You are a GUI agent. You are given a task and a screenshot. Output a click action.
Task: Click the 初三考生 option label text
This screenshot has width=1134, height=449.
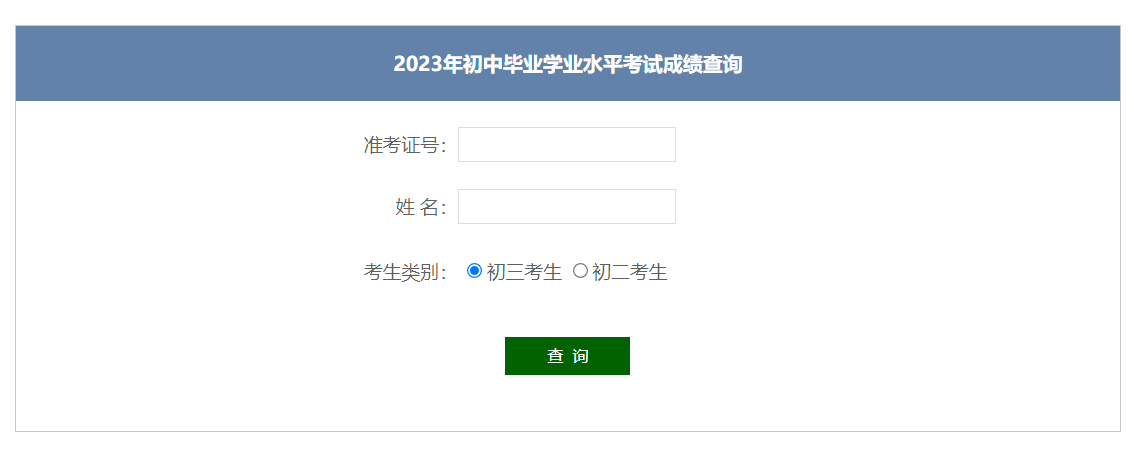524,272
